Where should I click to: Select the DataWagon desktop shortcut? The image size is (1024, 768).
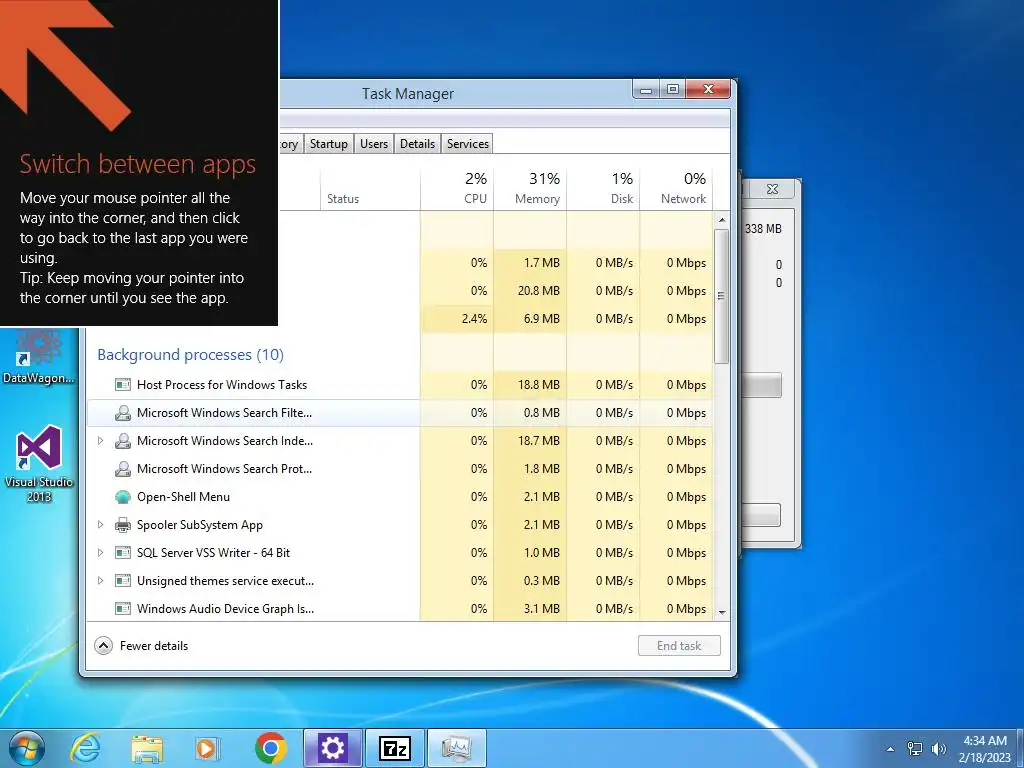pyautogui.click(x=39, y=357)
